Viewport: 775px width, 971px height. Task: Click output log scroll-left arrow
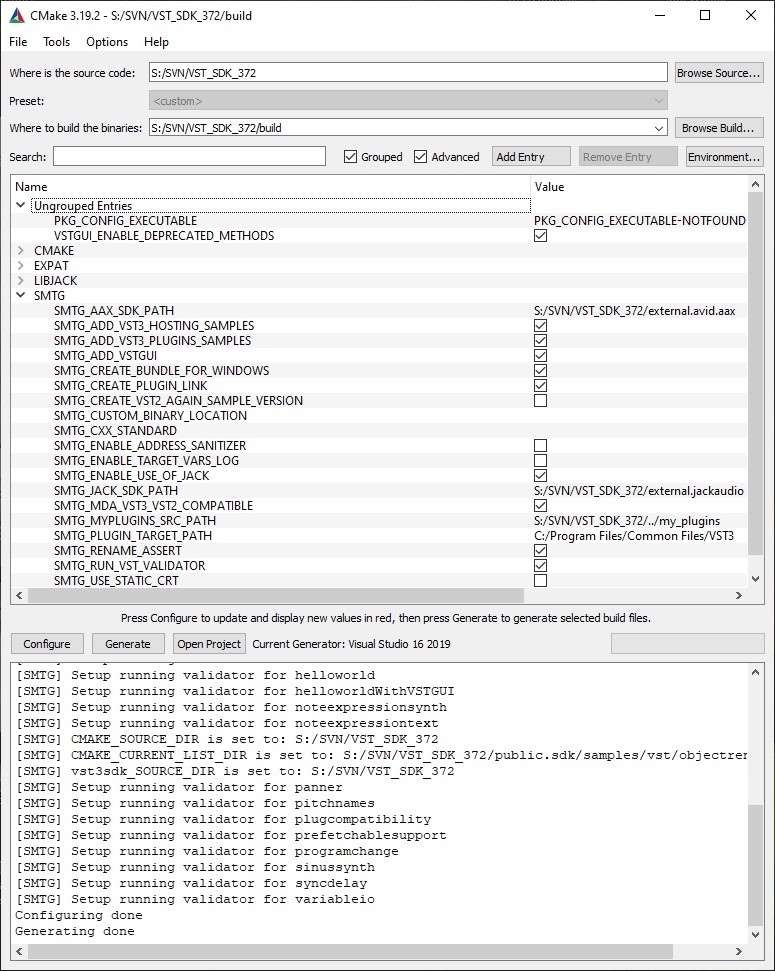(19, 951)
